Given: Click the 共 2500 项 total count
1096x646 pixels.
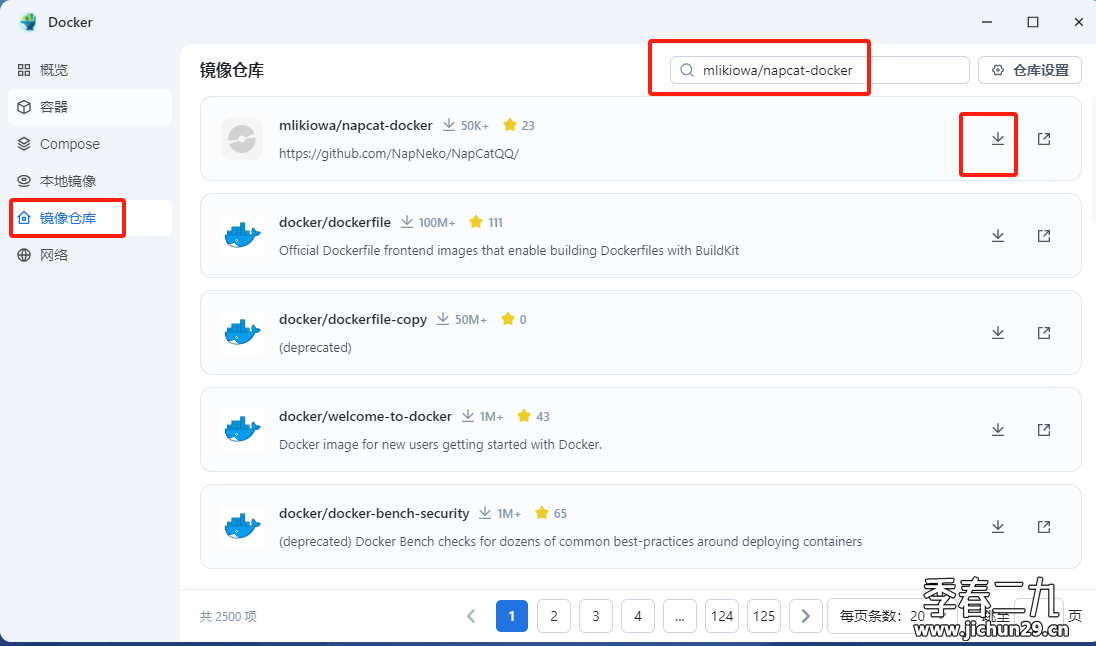Looking at the screenshot, I should click(229, 617).
